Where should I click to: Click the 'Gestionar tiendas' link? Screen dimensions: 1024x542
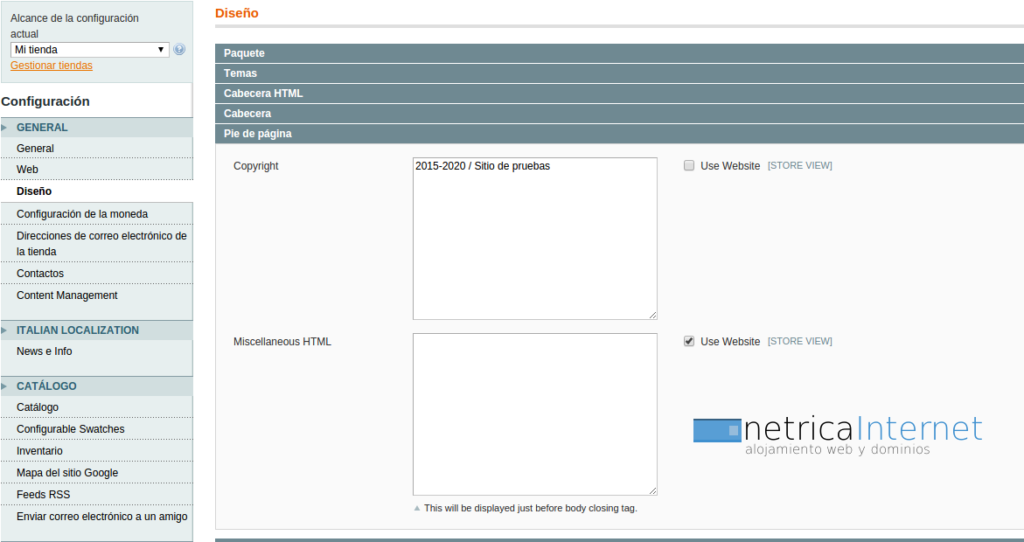tap(52, 65)
